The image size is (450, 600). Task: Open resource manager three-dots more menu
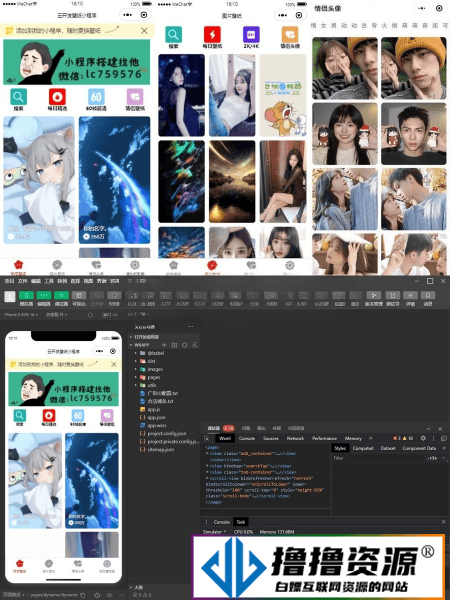(191, 326)
